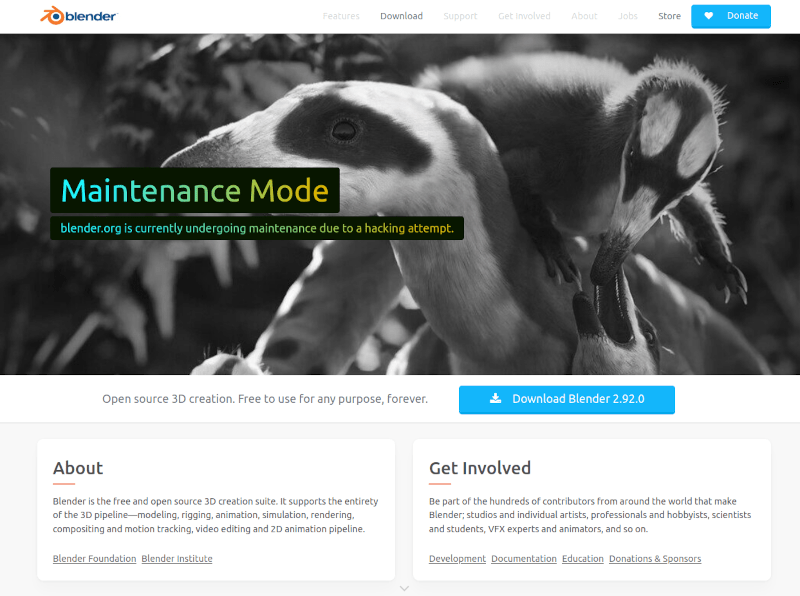Open the Download menu item
The image size is (800, 596).
click(401, 16)
